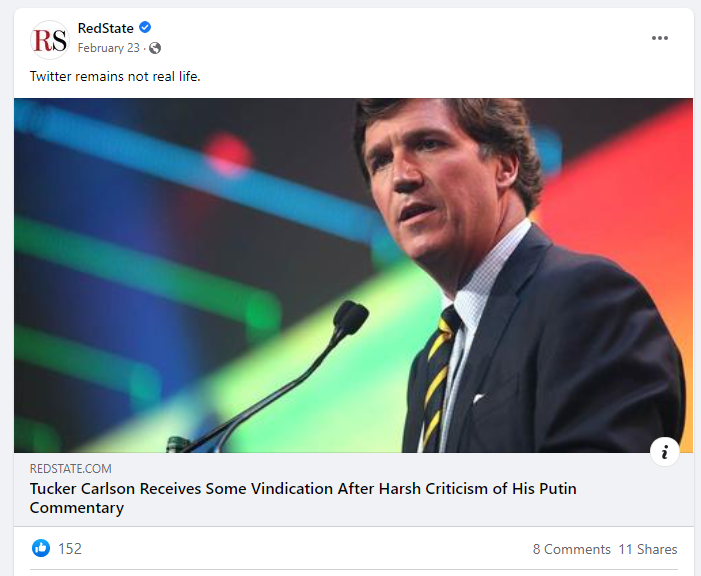Click the RedState RS profile logo
701x576 pixels.
(x=49, y=39)
